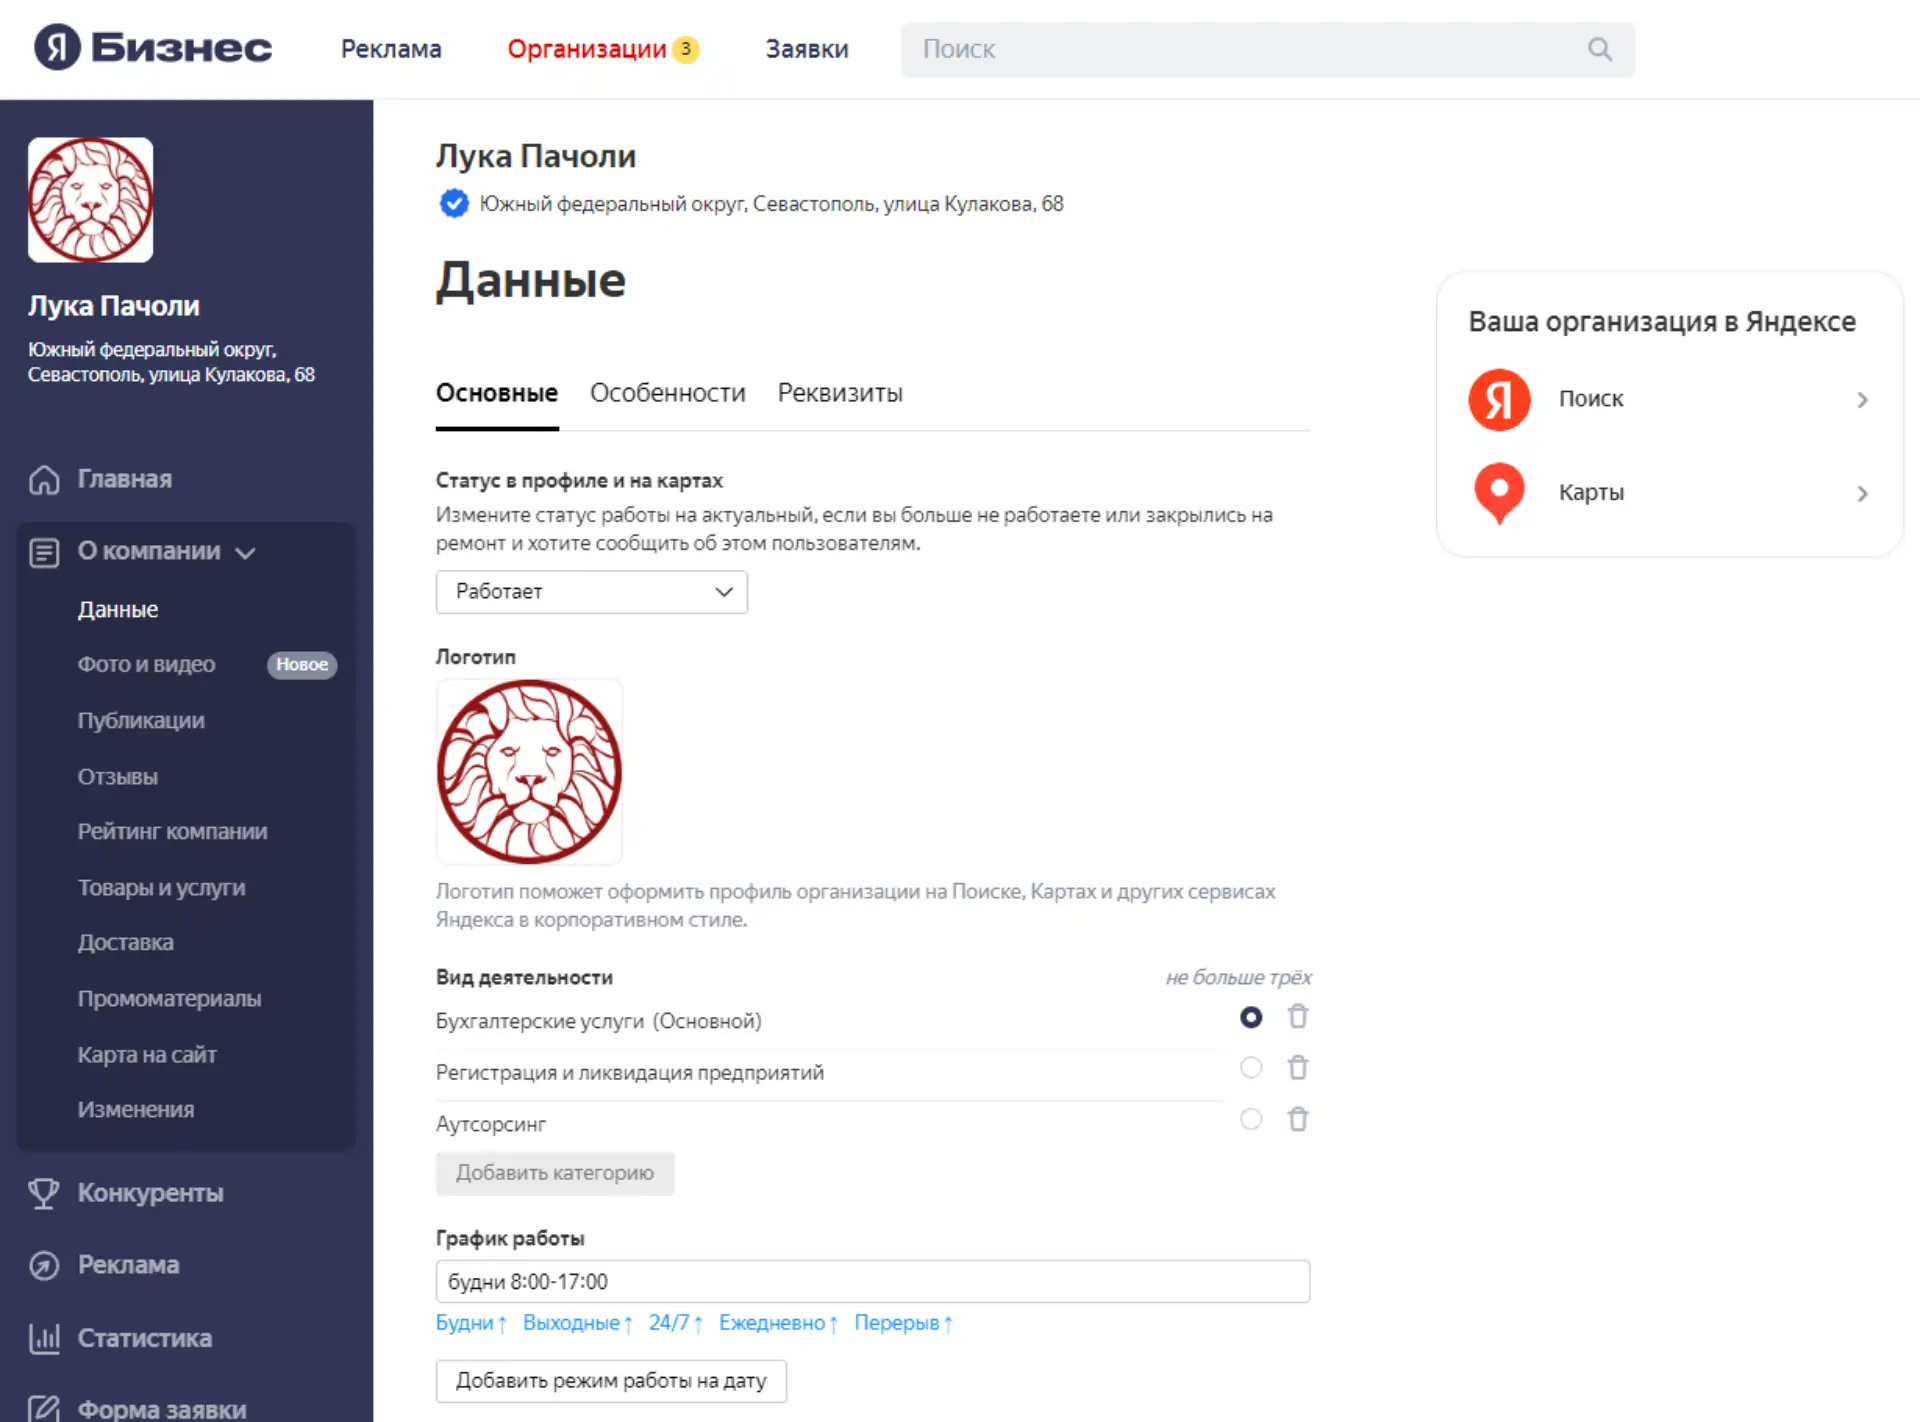This screenshot has width=1920, height=1422.
Task: Click into the top Поиск search field
Action: tap(1268, 49)
